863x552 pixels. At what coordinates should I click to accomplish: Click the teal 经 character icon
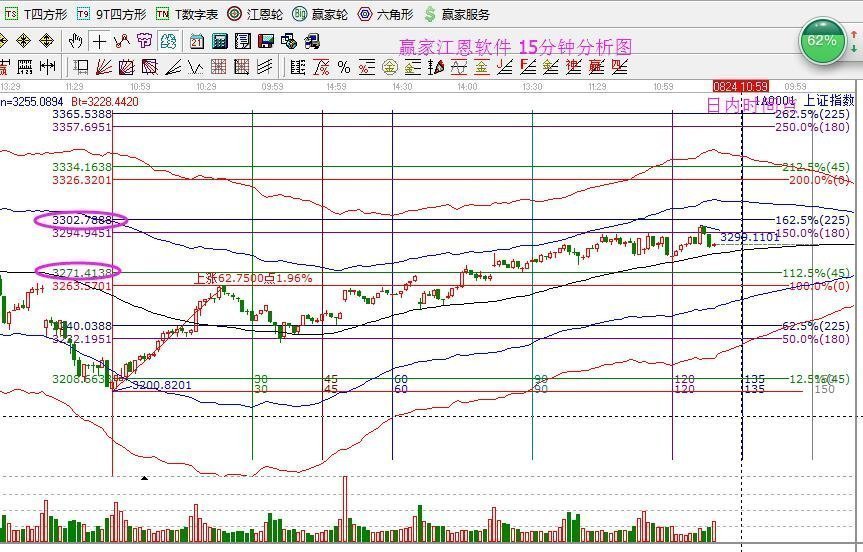(x=168, y=41)
